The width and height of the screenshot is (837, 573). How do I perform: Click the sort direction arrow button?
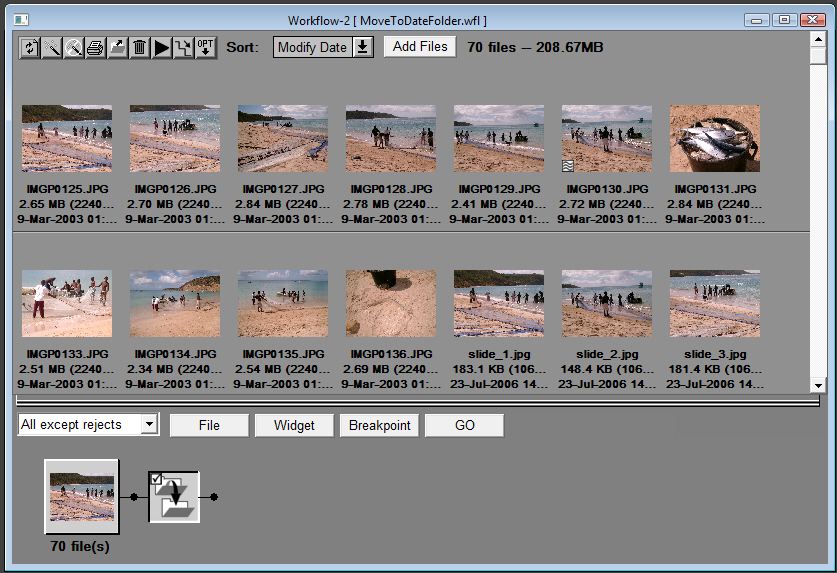click(x=363, y=47)
